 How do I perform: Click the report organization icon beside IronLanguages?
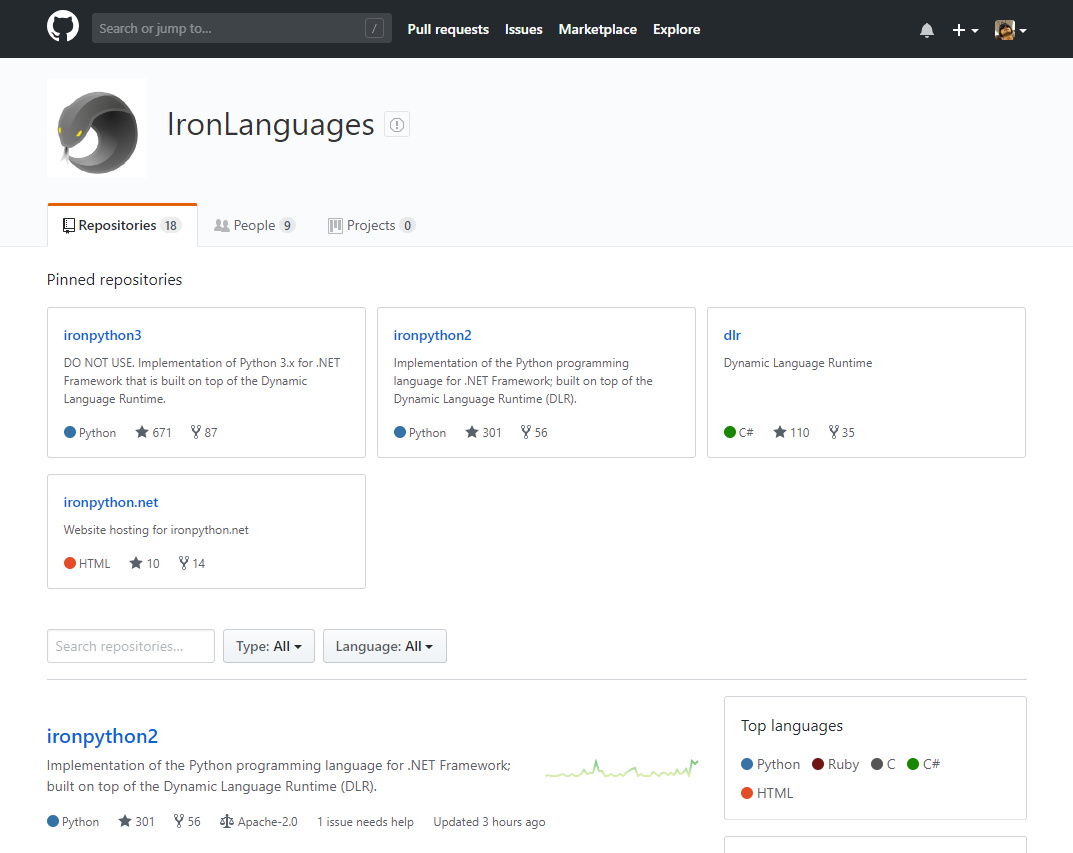[397, 125]
